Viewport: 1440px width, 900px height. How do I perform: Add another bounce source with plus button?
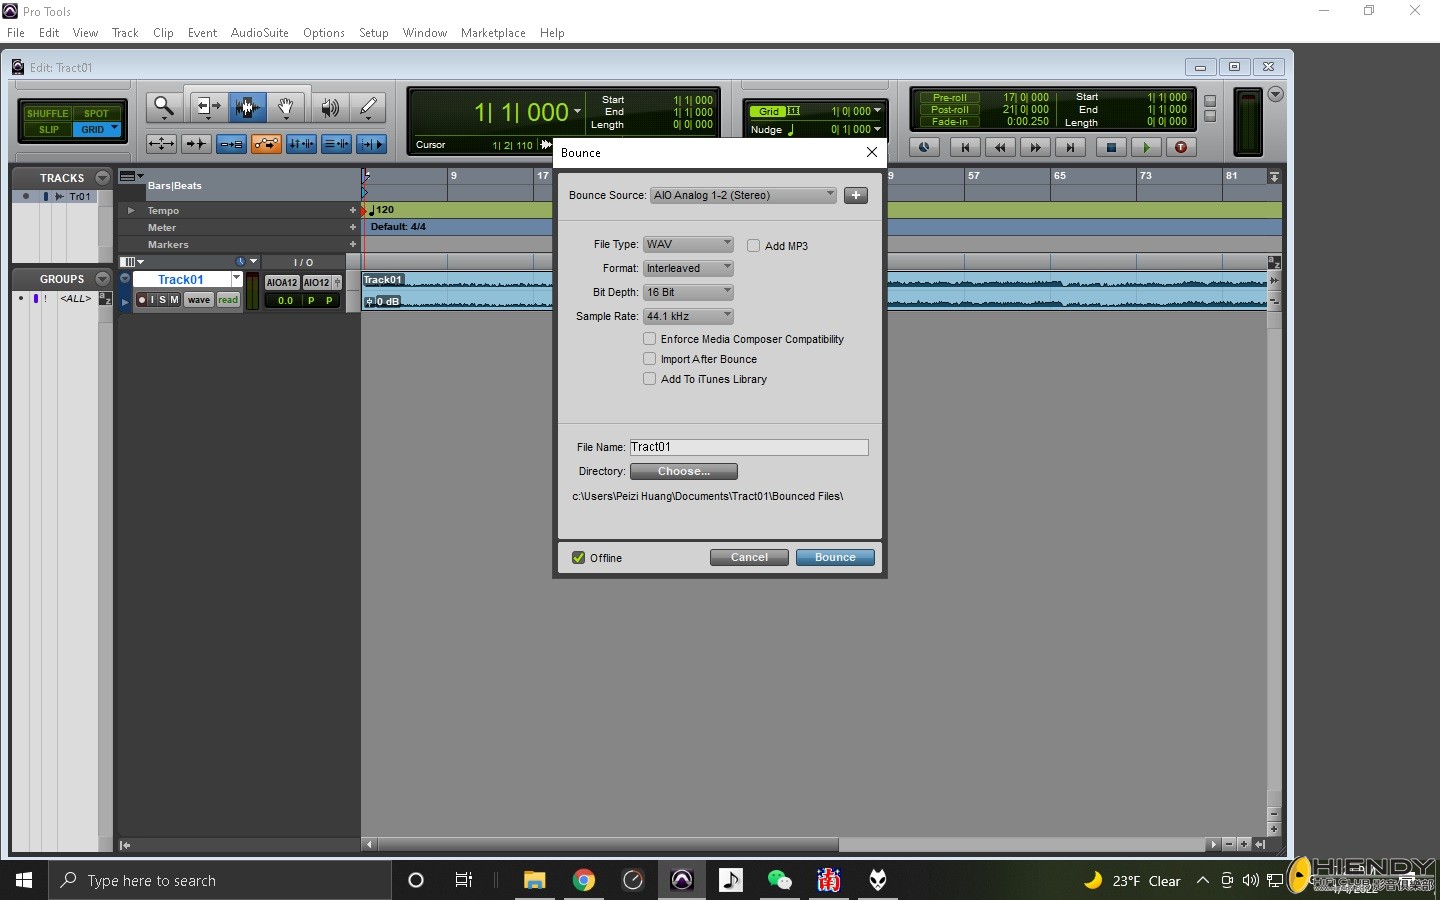click(x=856, y=195)
